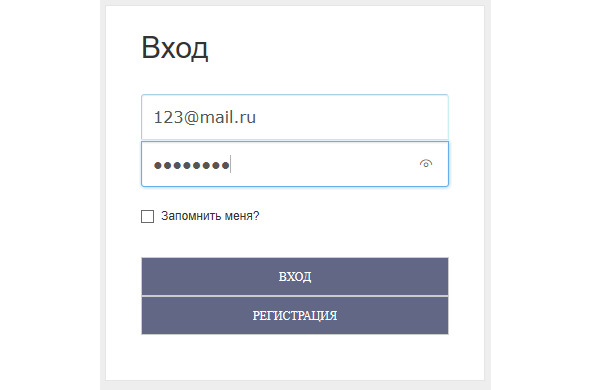Click the Запомнить меня? label text
Image resolution: width=591 pixels, height=390 pixels.
[210, 216]
